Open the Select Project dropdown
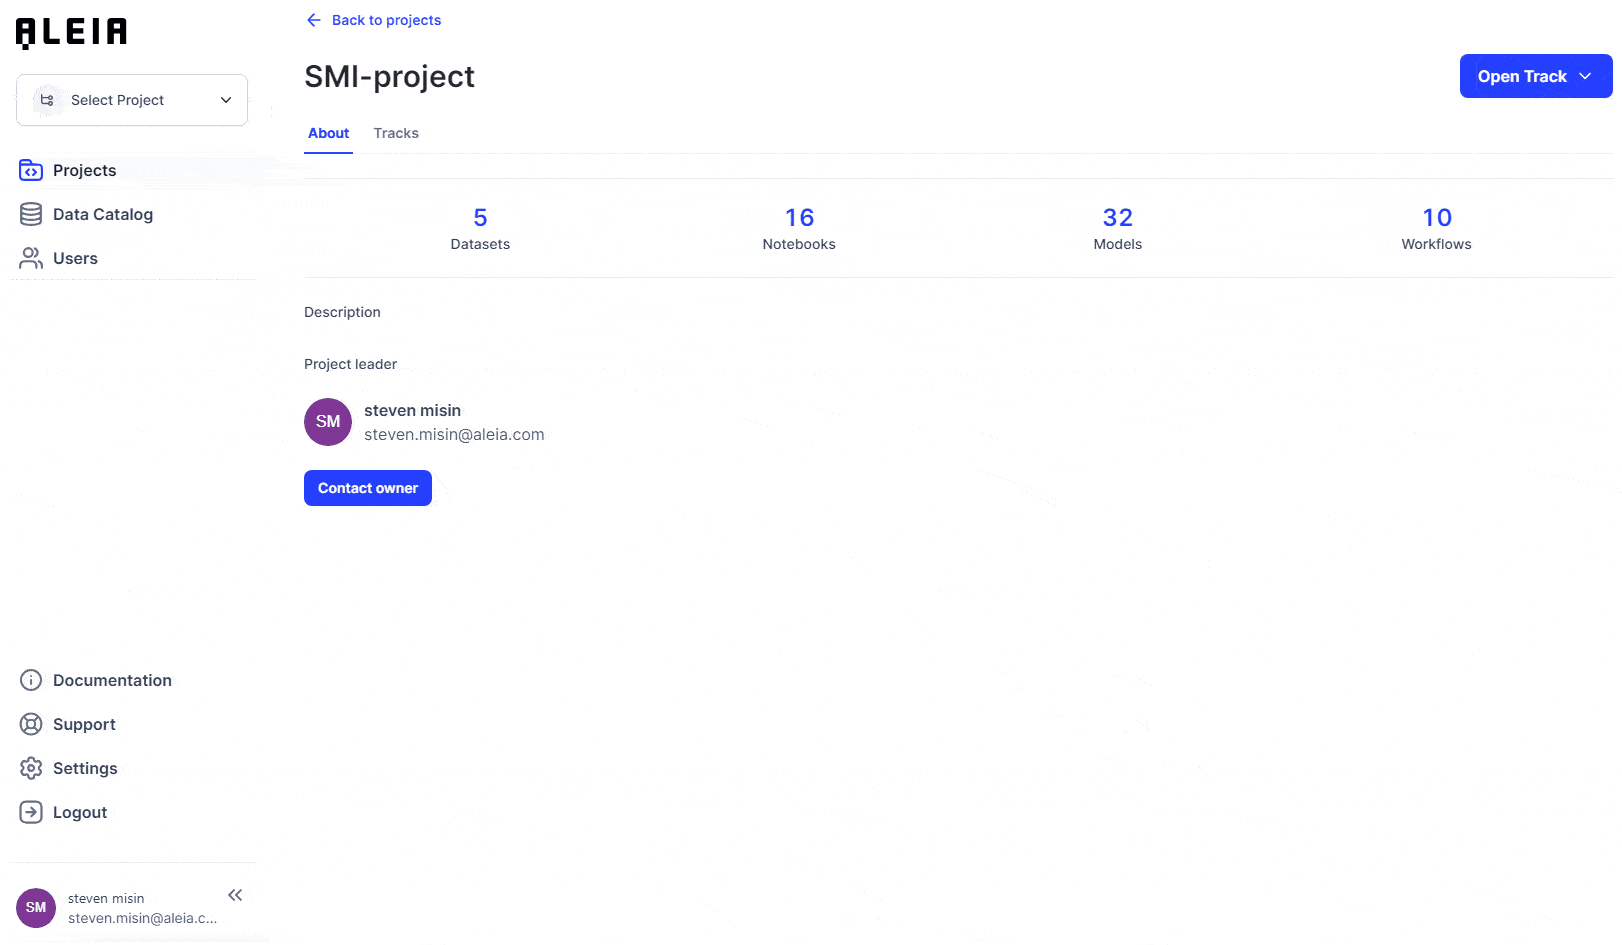The height and width of the screenshot is (945, 1622). click(131, 100)
